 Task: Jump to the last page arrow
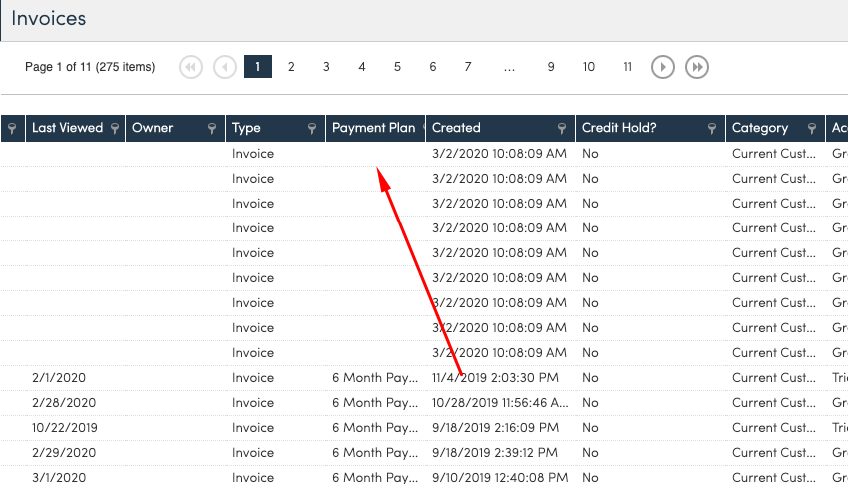[697, 67]
